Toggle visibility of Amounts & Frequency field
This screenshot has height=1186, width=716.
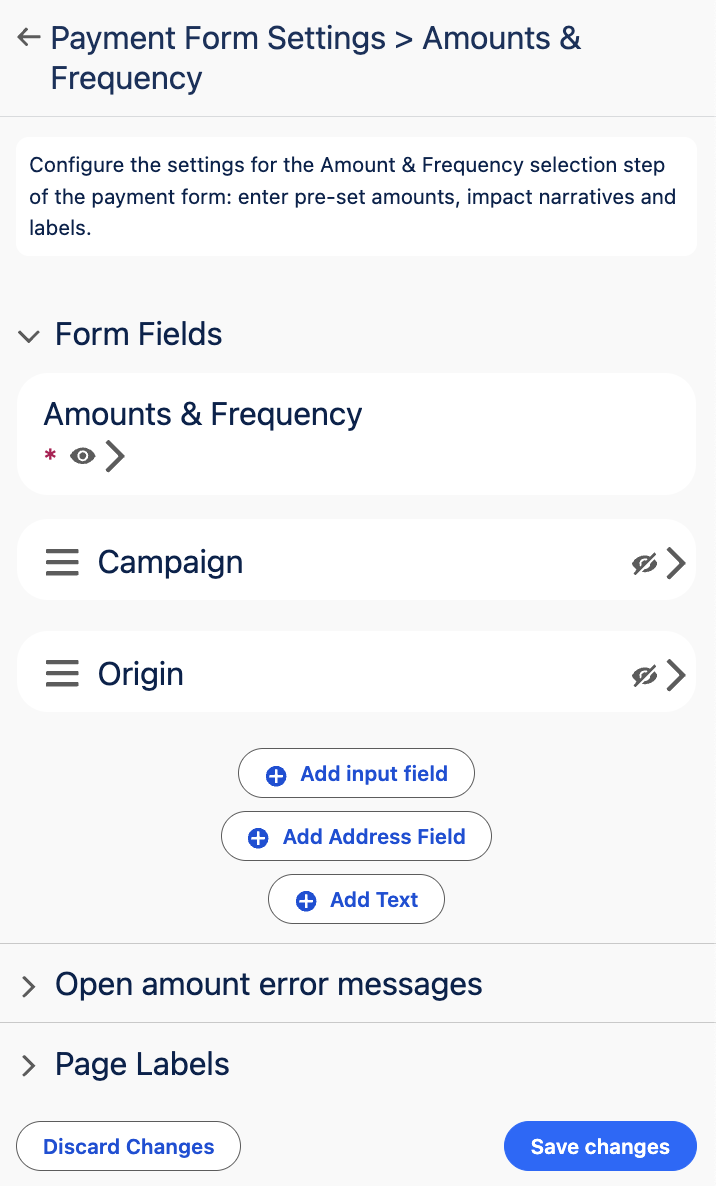point(82,456)
